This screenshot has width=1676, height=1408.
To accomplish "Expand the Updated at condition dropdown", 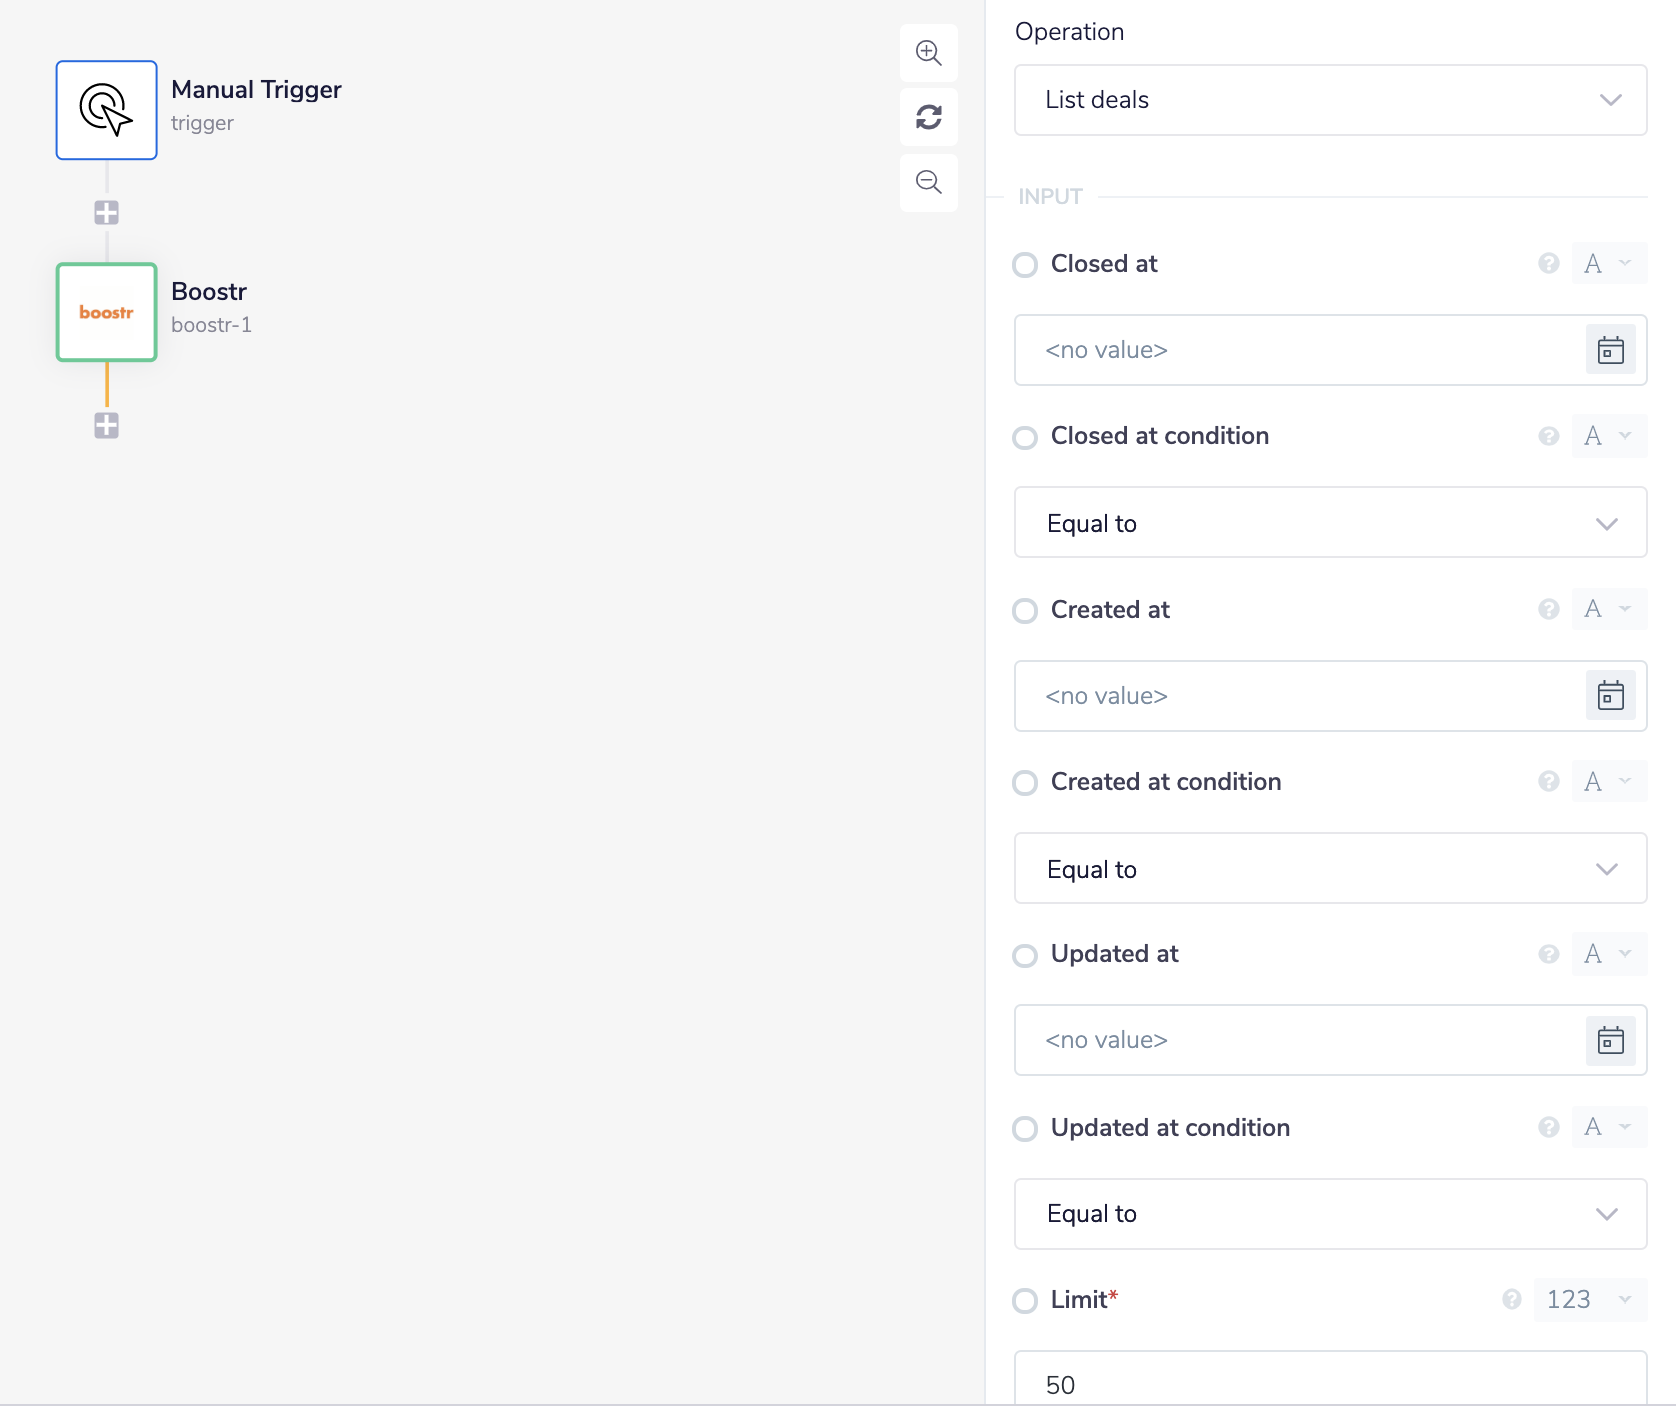I will click(1330, 1214).
